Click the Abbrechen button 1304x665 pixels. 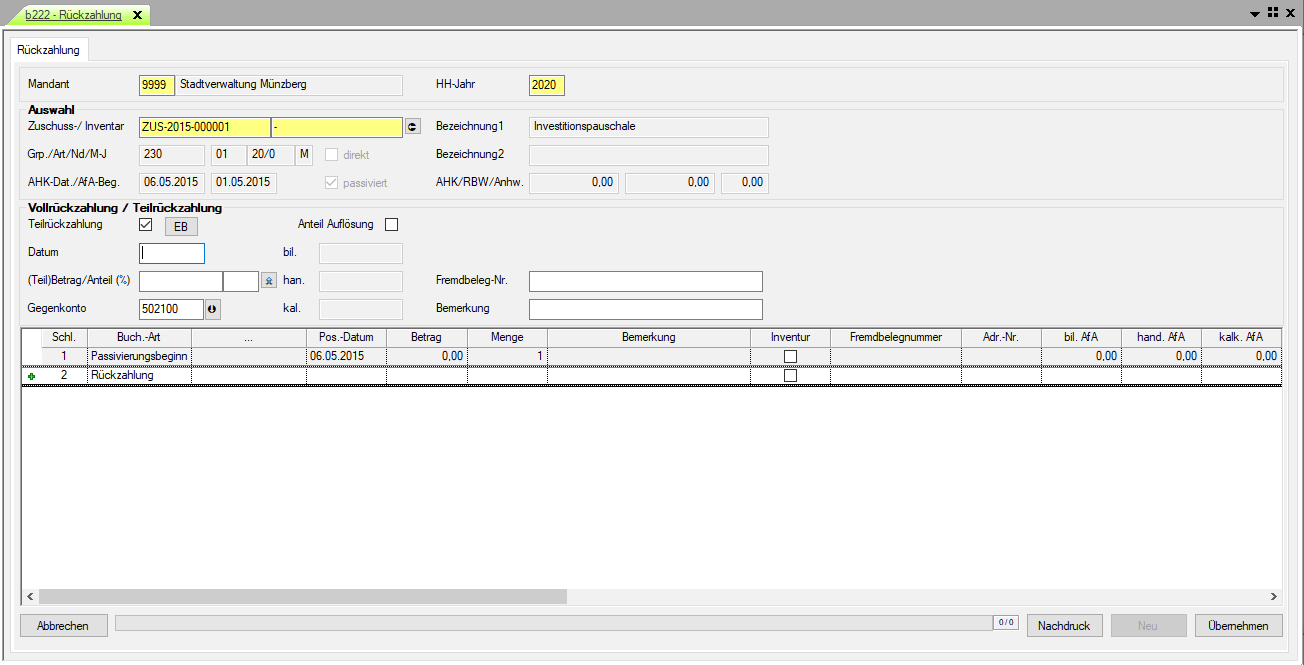tap(64, 626)
